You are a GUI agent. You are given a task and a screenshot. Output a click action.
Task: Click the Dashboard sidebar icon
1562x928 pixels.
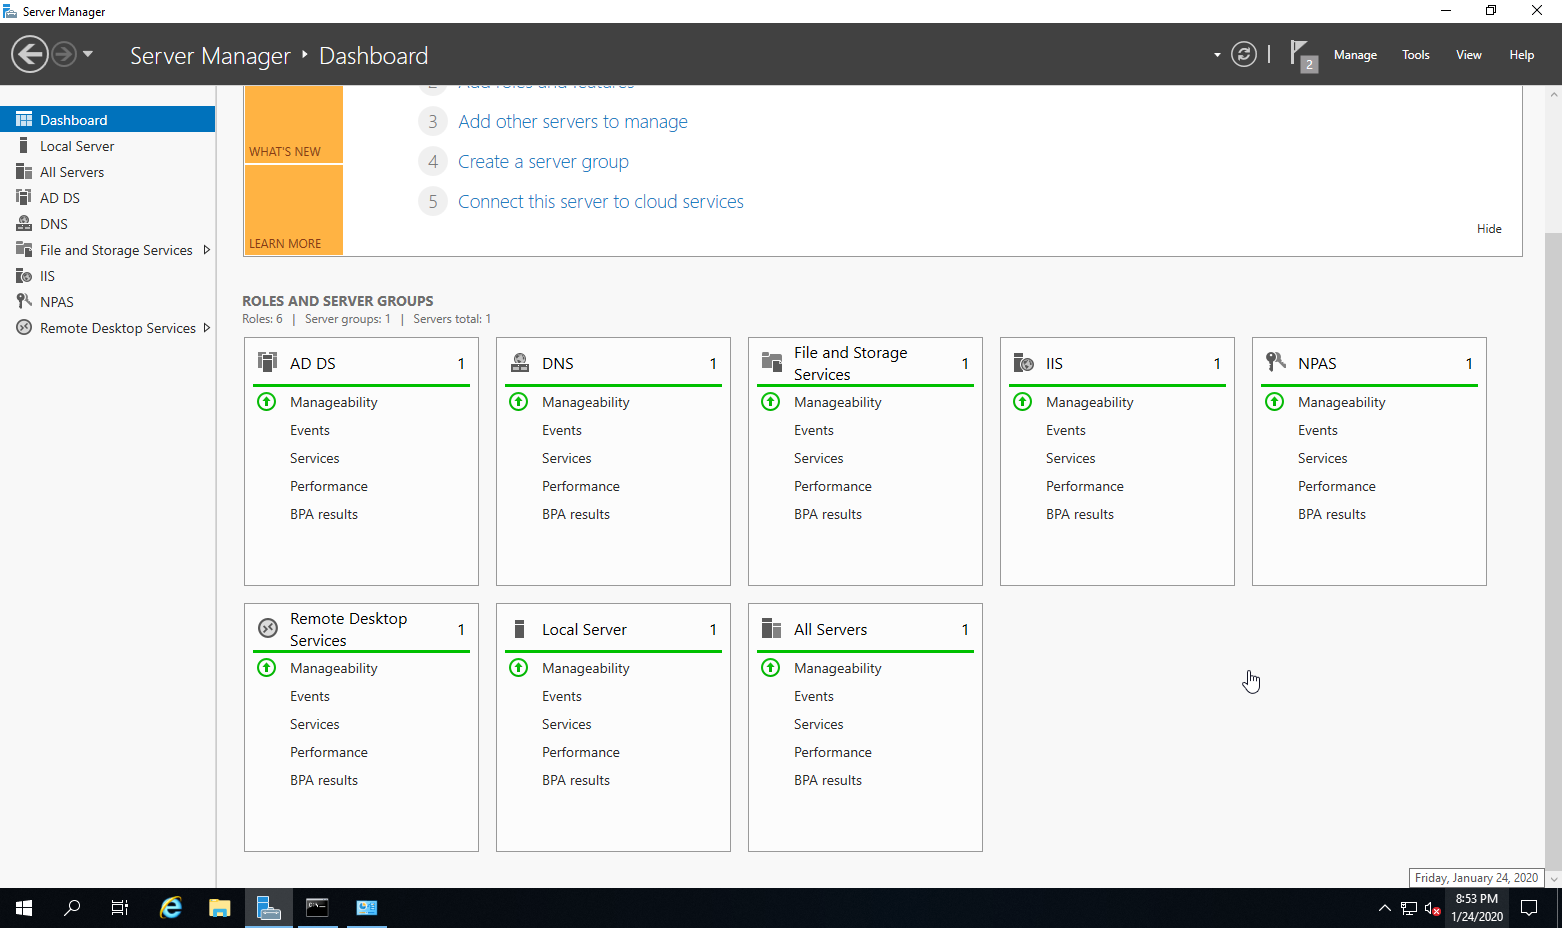pos(24,119)
